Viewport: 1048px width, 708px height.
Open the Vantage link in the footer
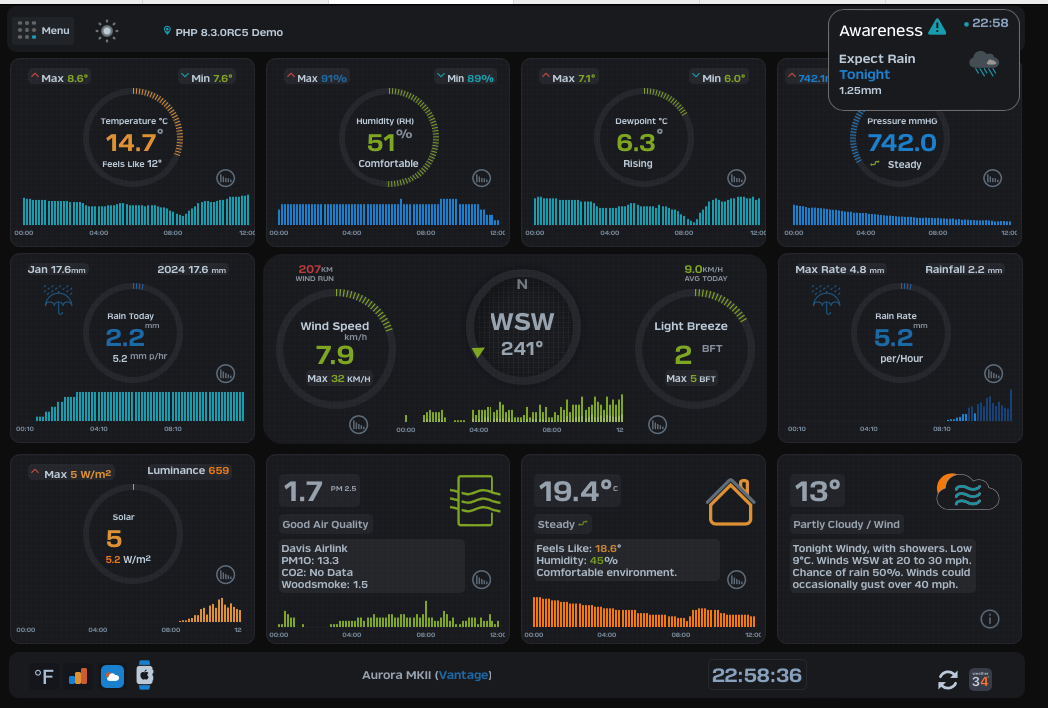(463, 675)
